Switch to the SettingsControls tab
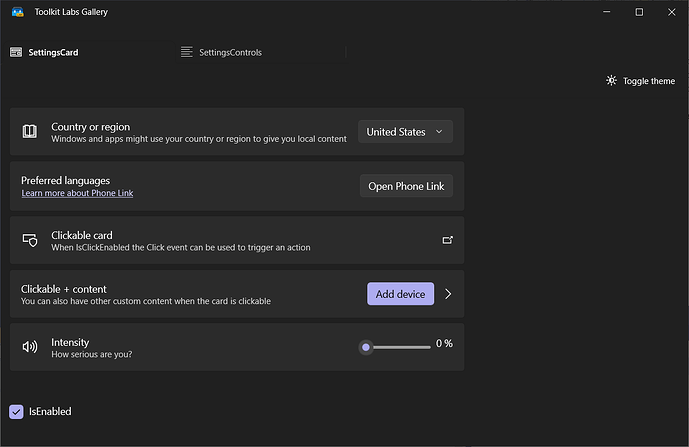The height and width of the screenshot is (447, 689). point(230,52)
